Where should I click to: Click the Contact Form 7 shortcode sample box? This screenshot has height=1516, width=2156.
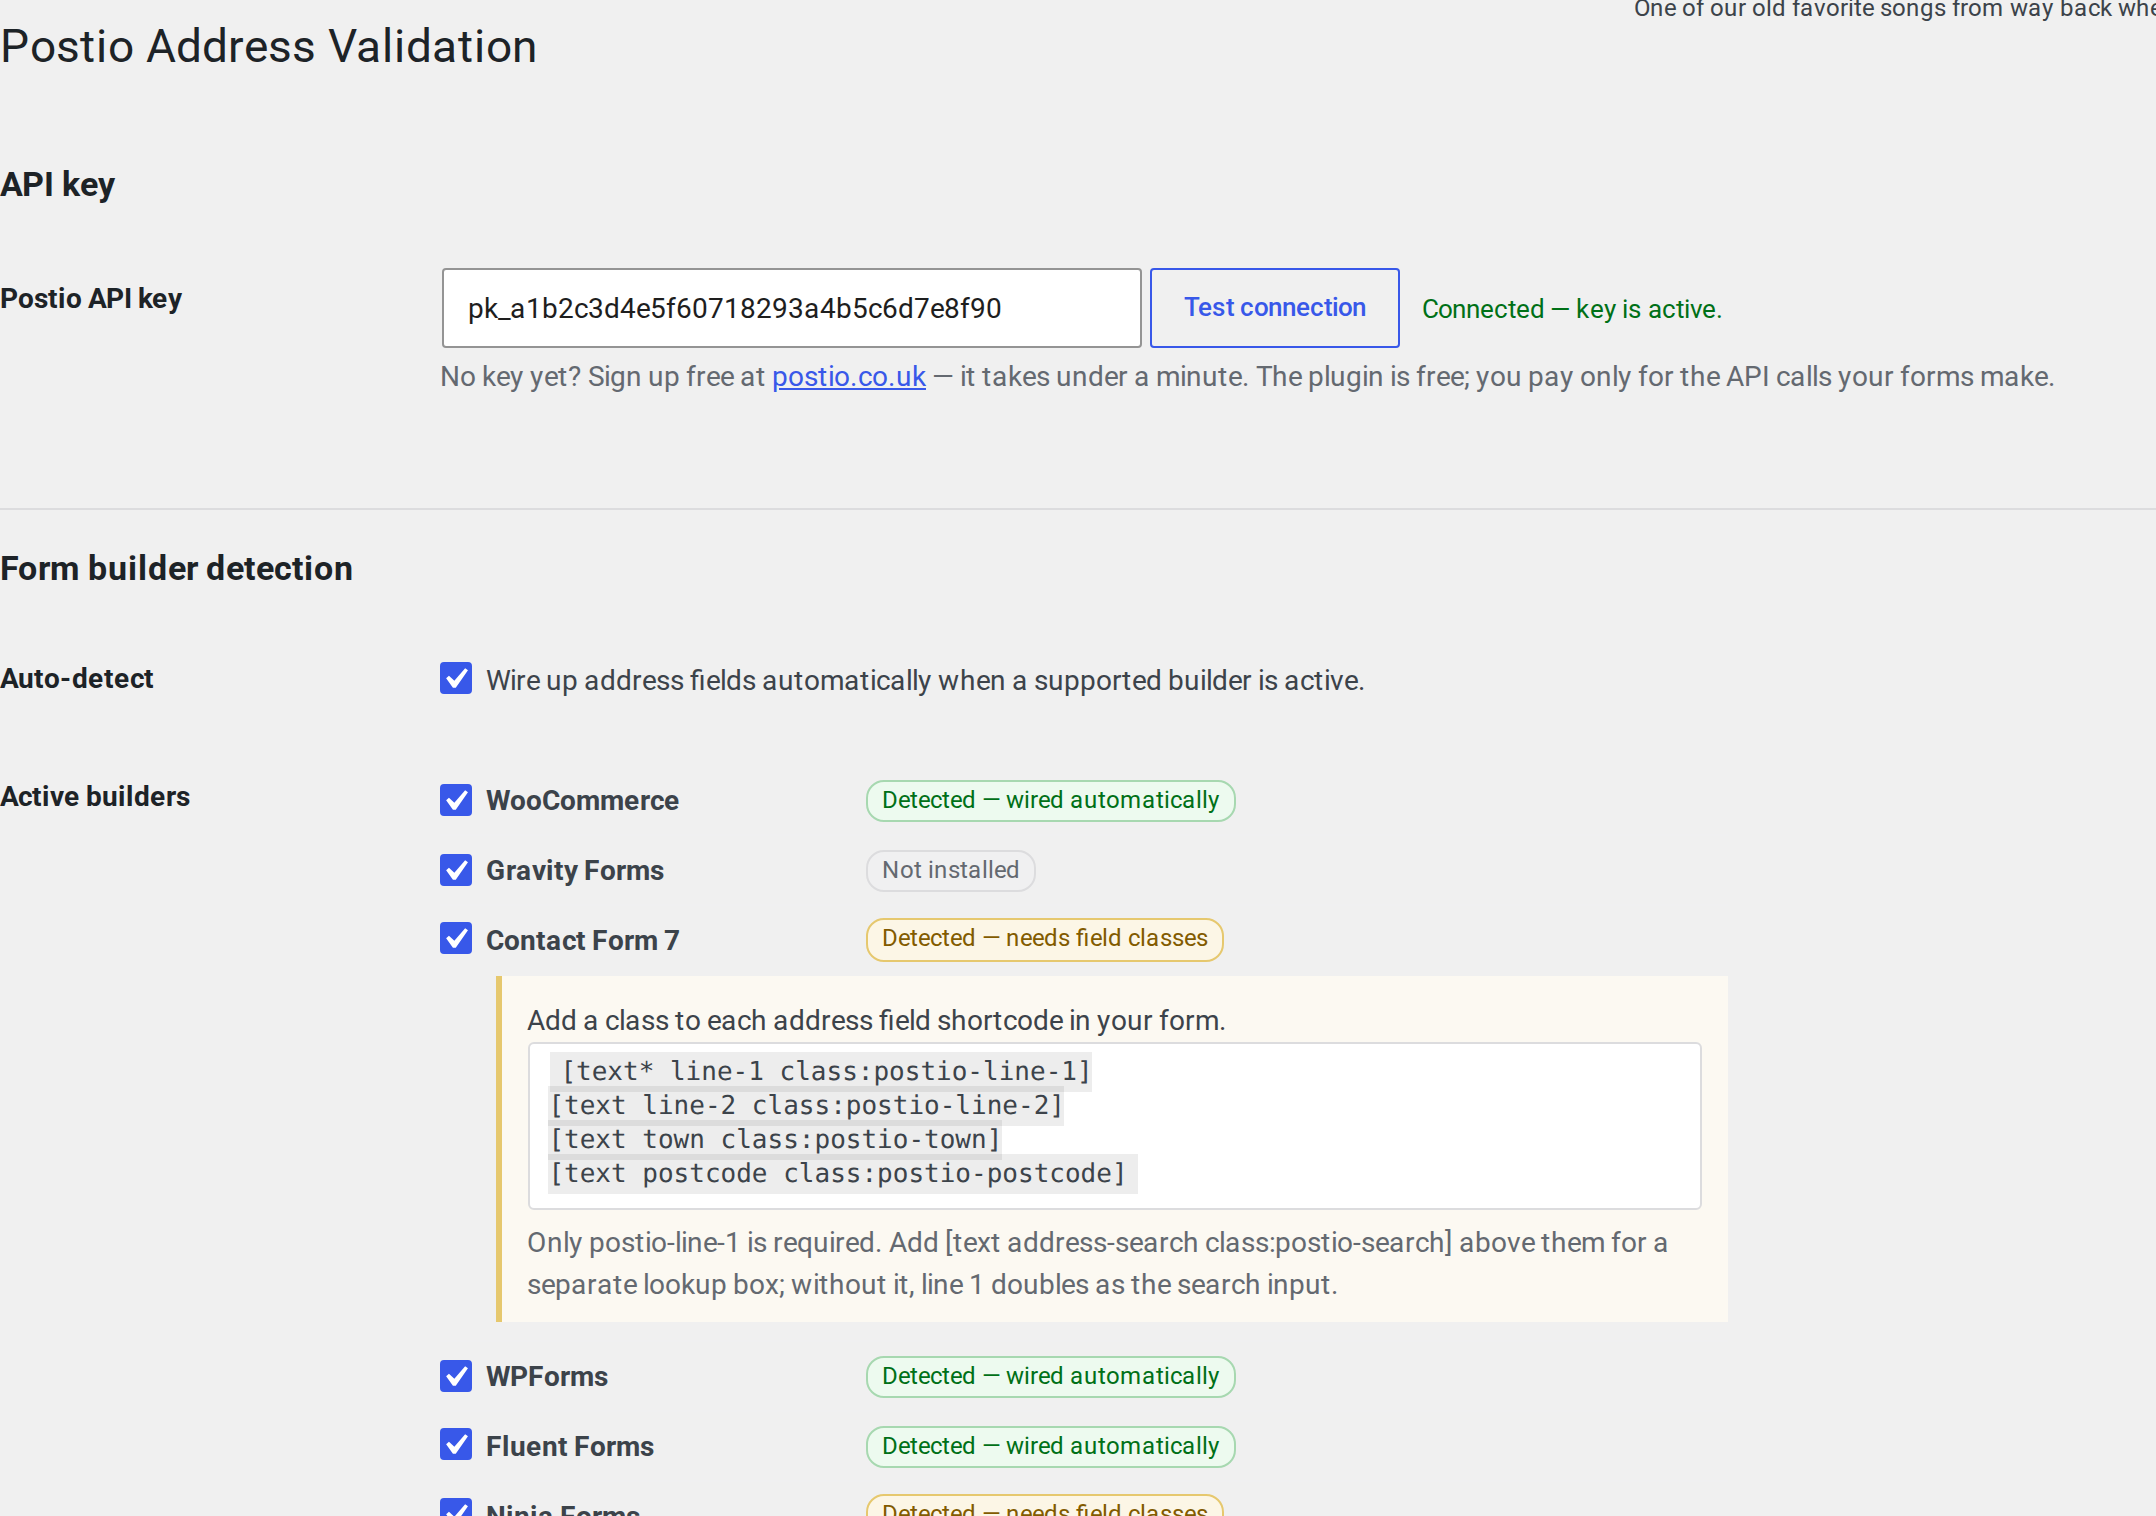1114,1125
